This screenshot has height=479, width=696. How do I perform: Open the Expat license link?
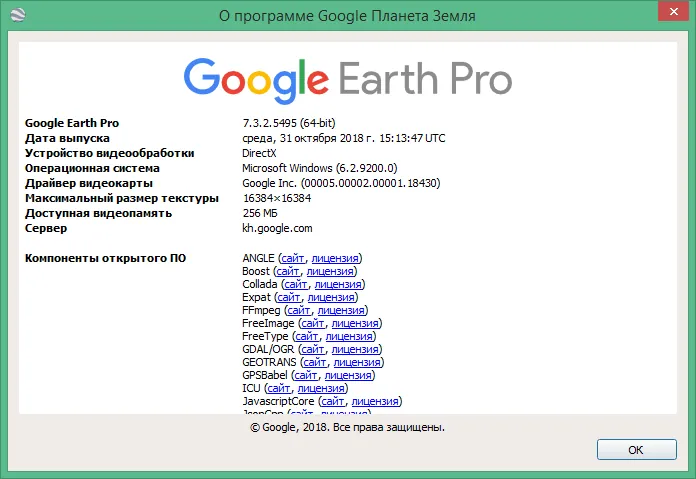331,297
